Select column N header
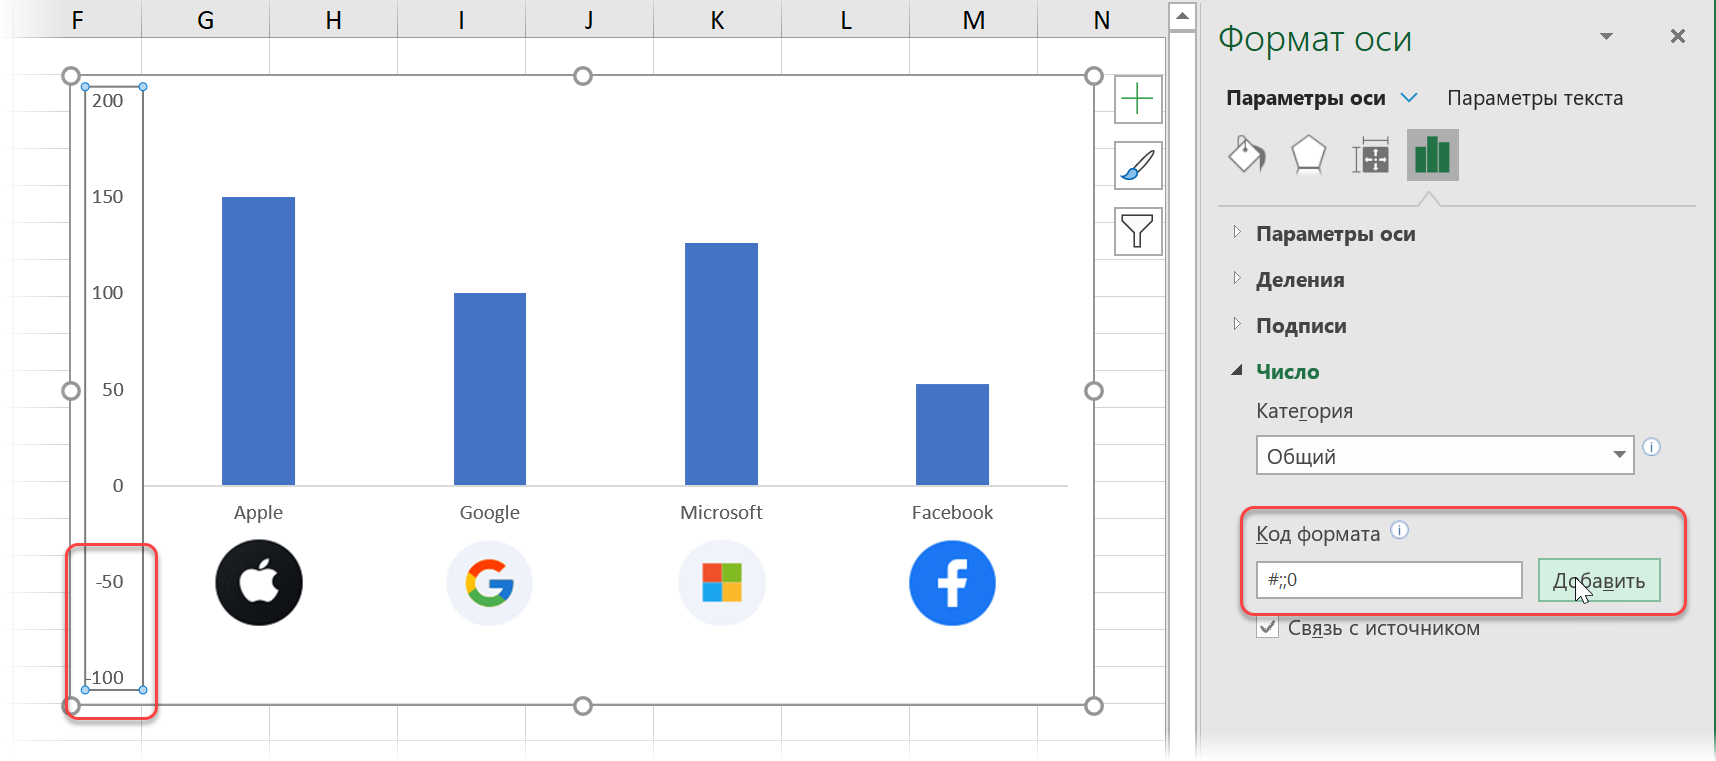Screen dimensions: 1716x761 click(1101, 19)
